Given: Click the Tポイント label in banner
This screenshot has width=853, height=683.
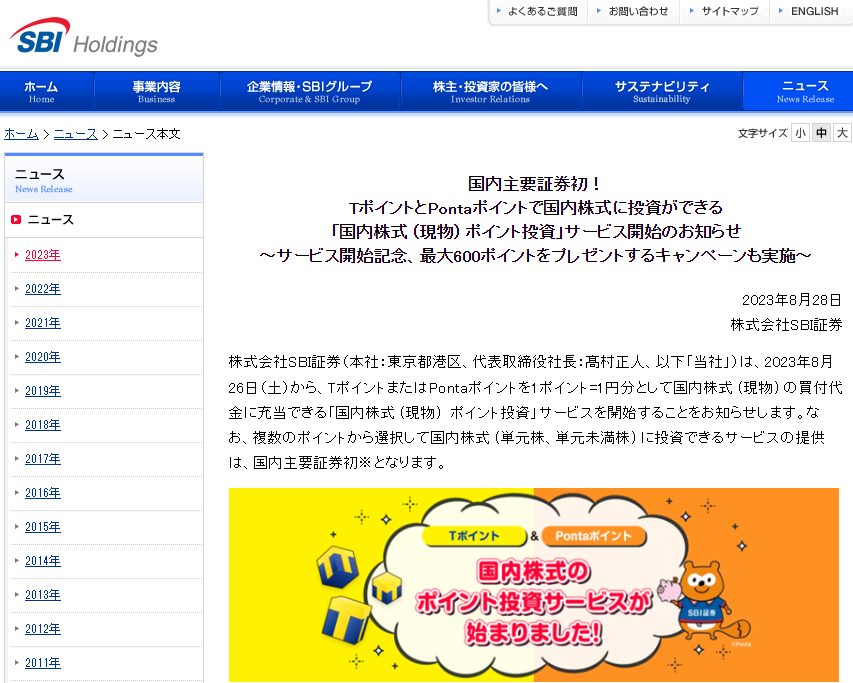Looking at the screenshot, I should point(474,536).
